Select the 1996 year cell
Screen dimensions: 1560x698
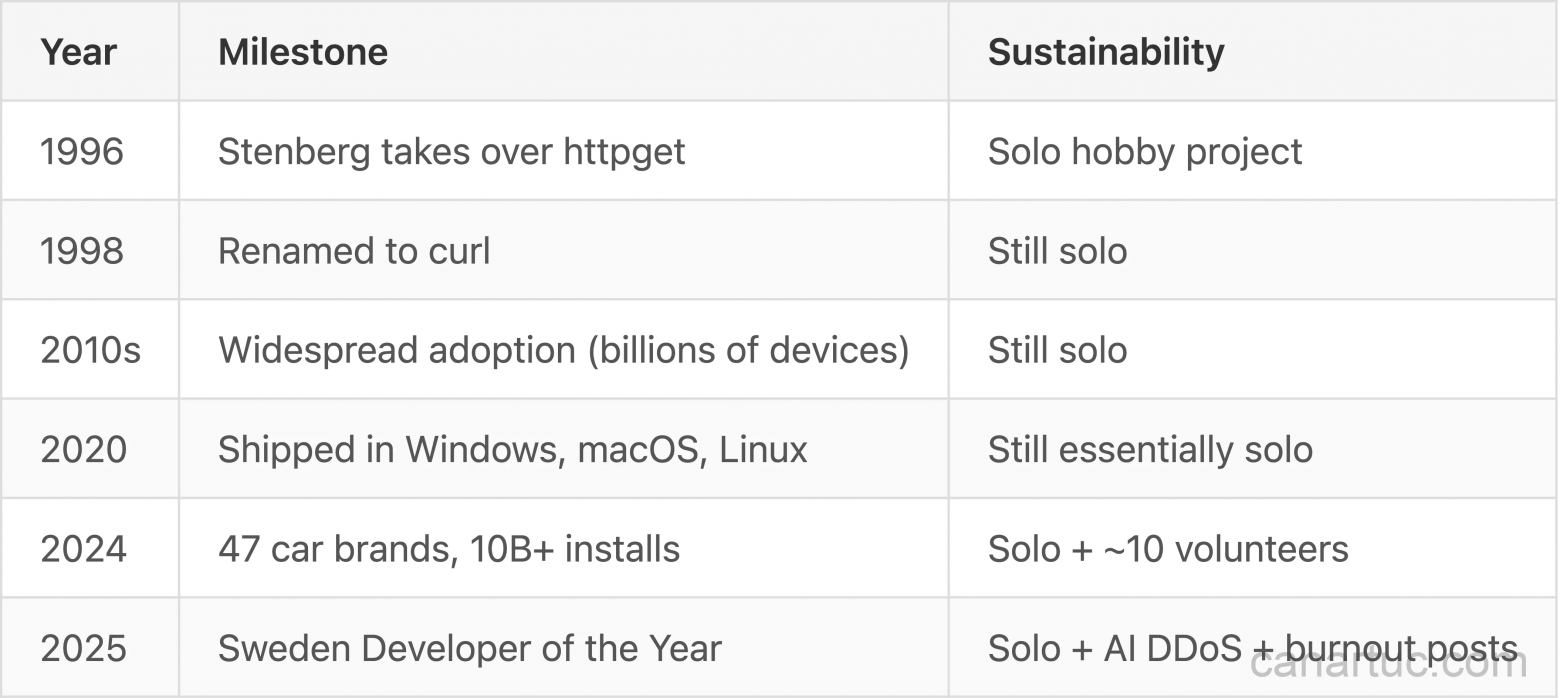click(82, 151)
